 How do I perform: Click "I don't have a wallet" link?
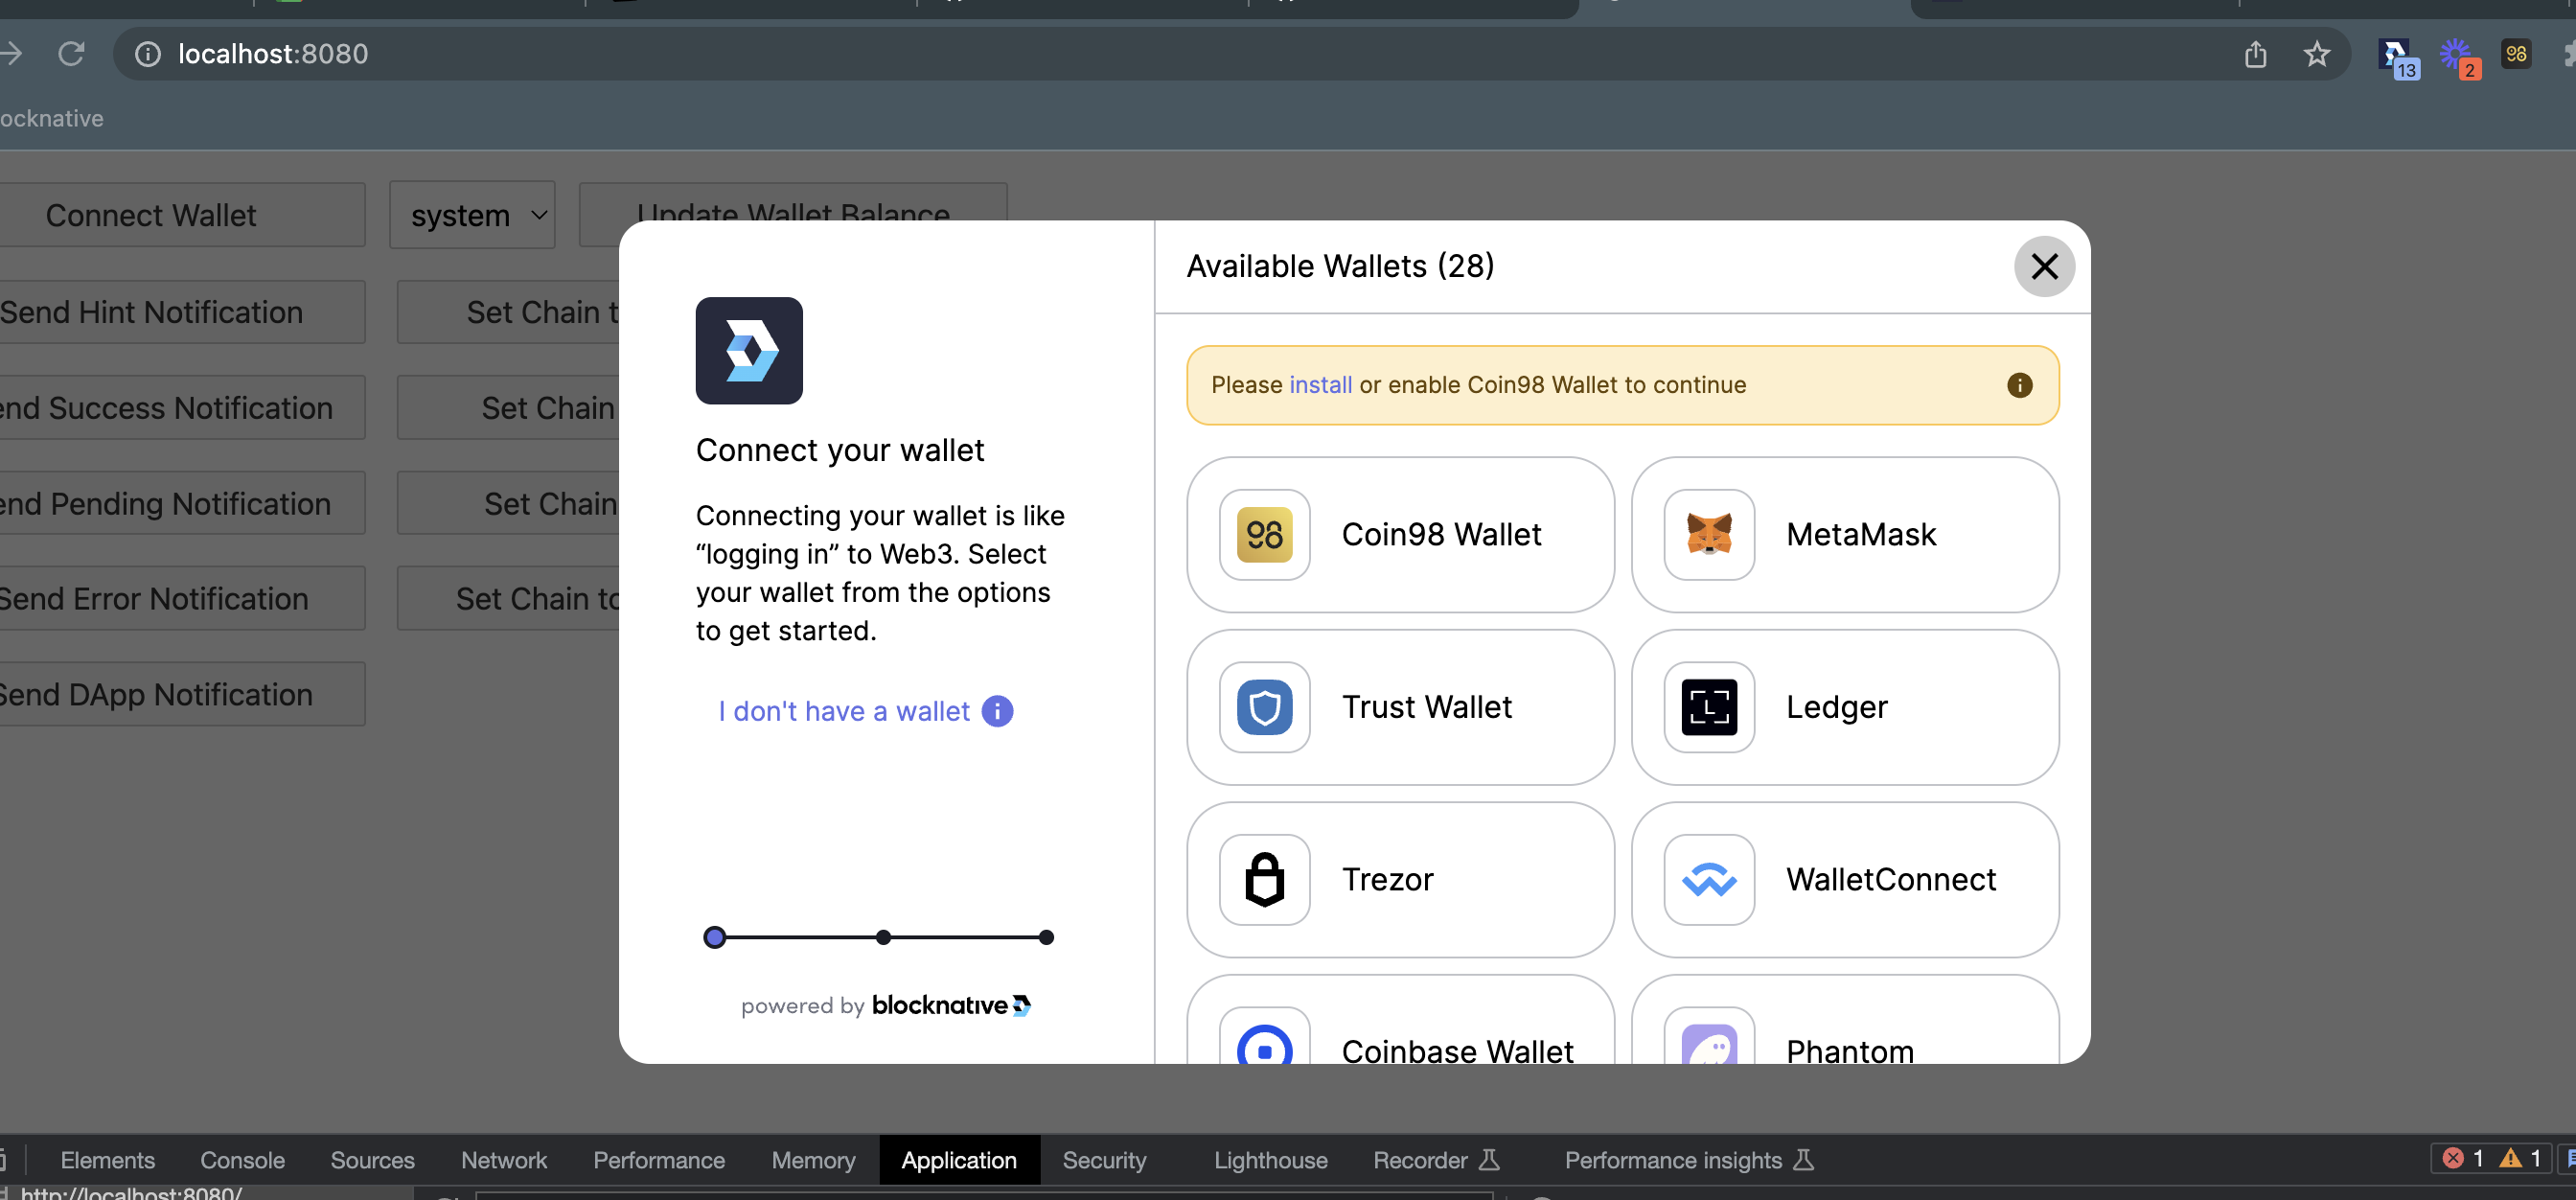843,711
